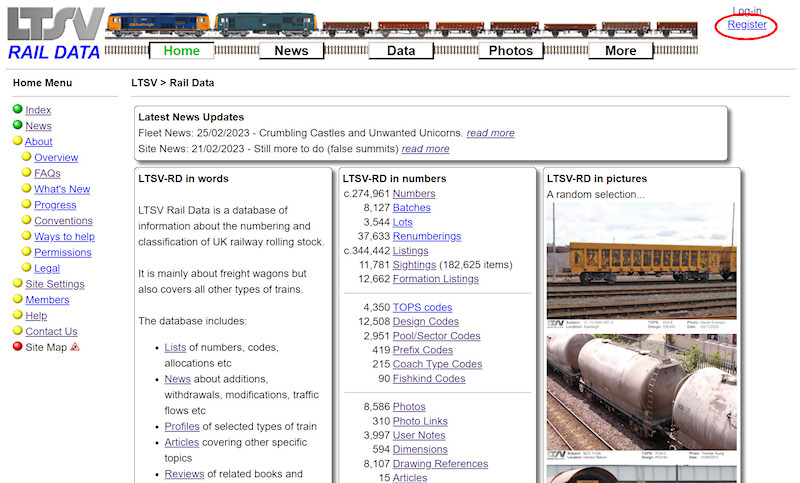Expand the More navigation menu

point(620,51)
